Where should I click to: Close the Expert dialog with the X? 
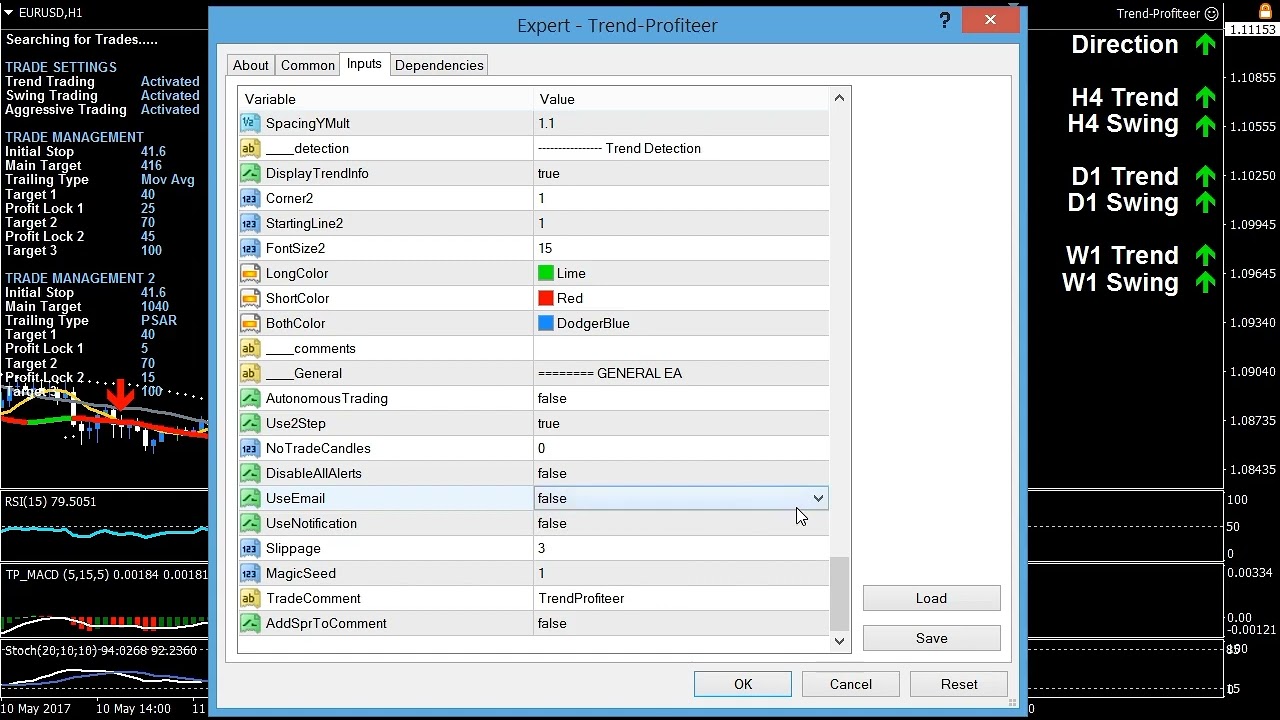point(990,20)
